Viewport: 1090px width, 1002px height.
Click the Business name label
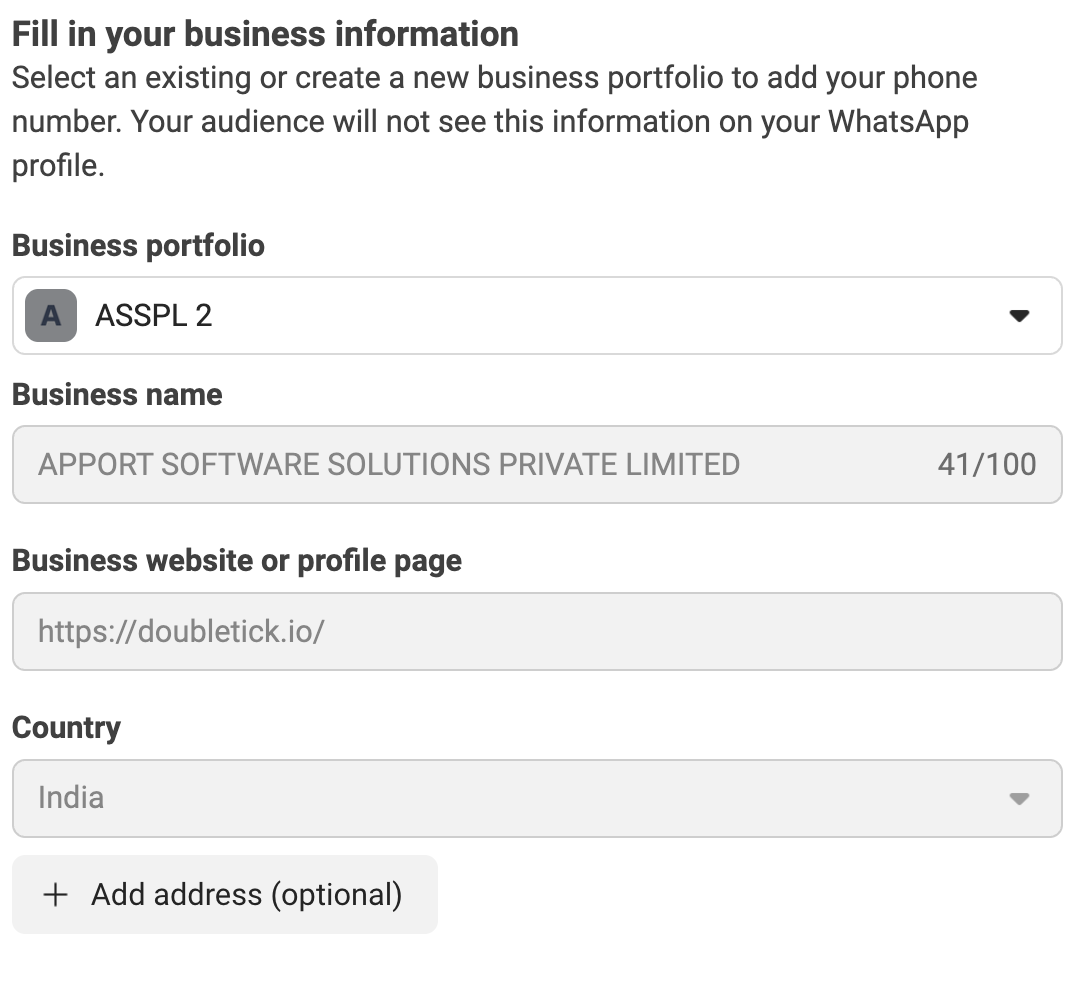click(x=117, y=395)
